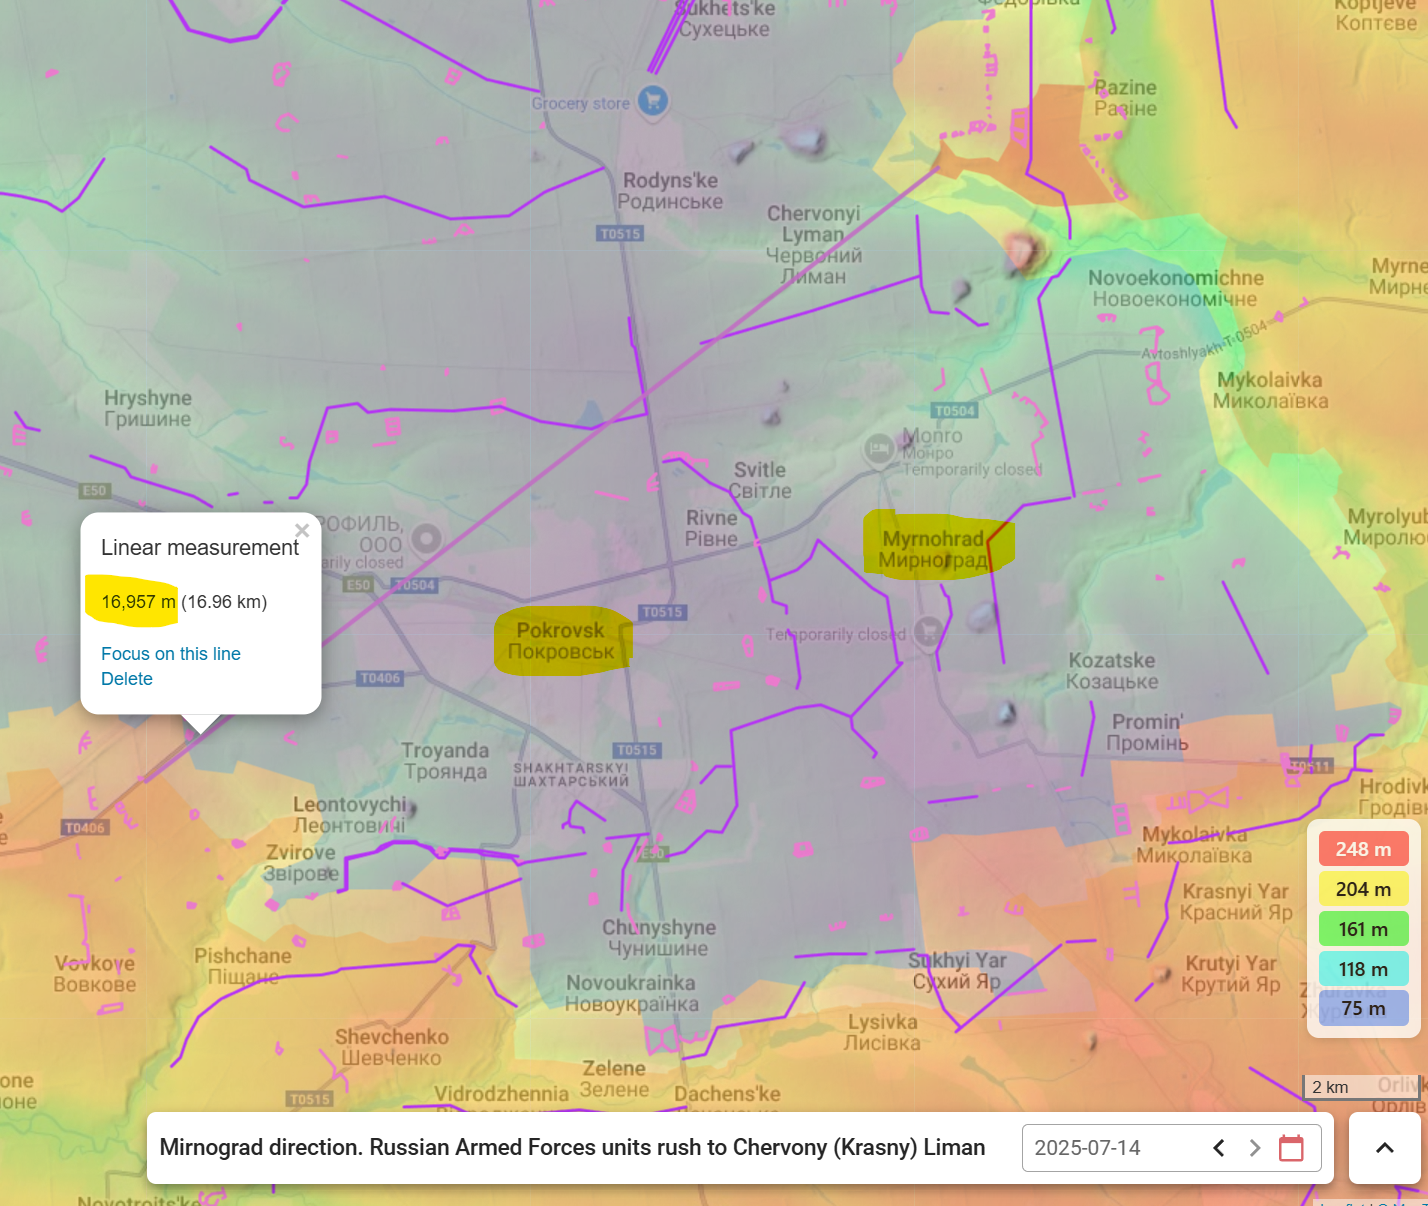The width and height of the screenshot is (1428, 1206).
Task: Click the Monro hotel marker icon
Action: point(879,449)
